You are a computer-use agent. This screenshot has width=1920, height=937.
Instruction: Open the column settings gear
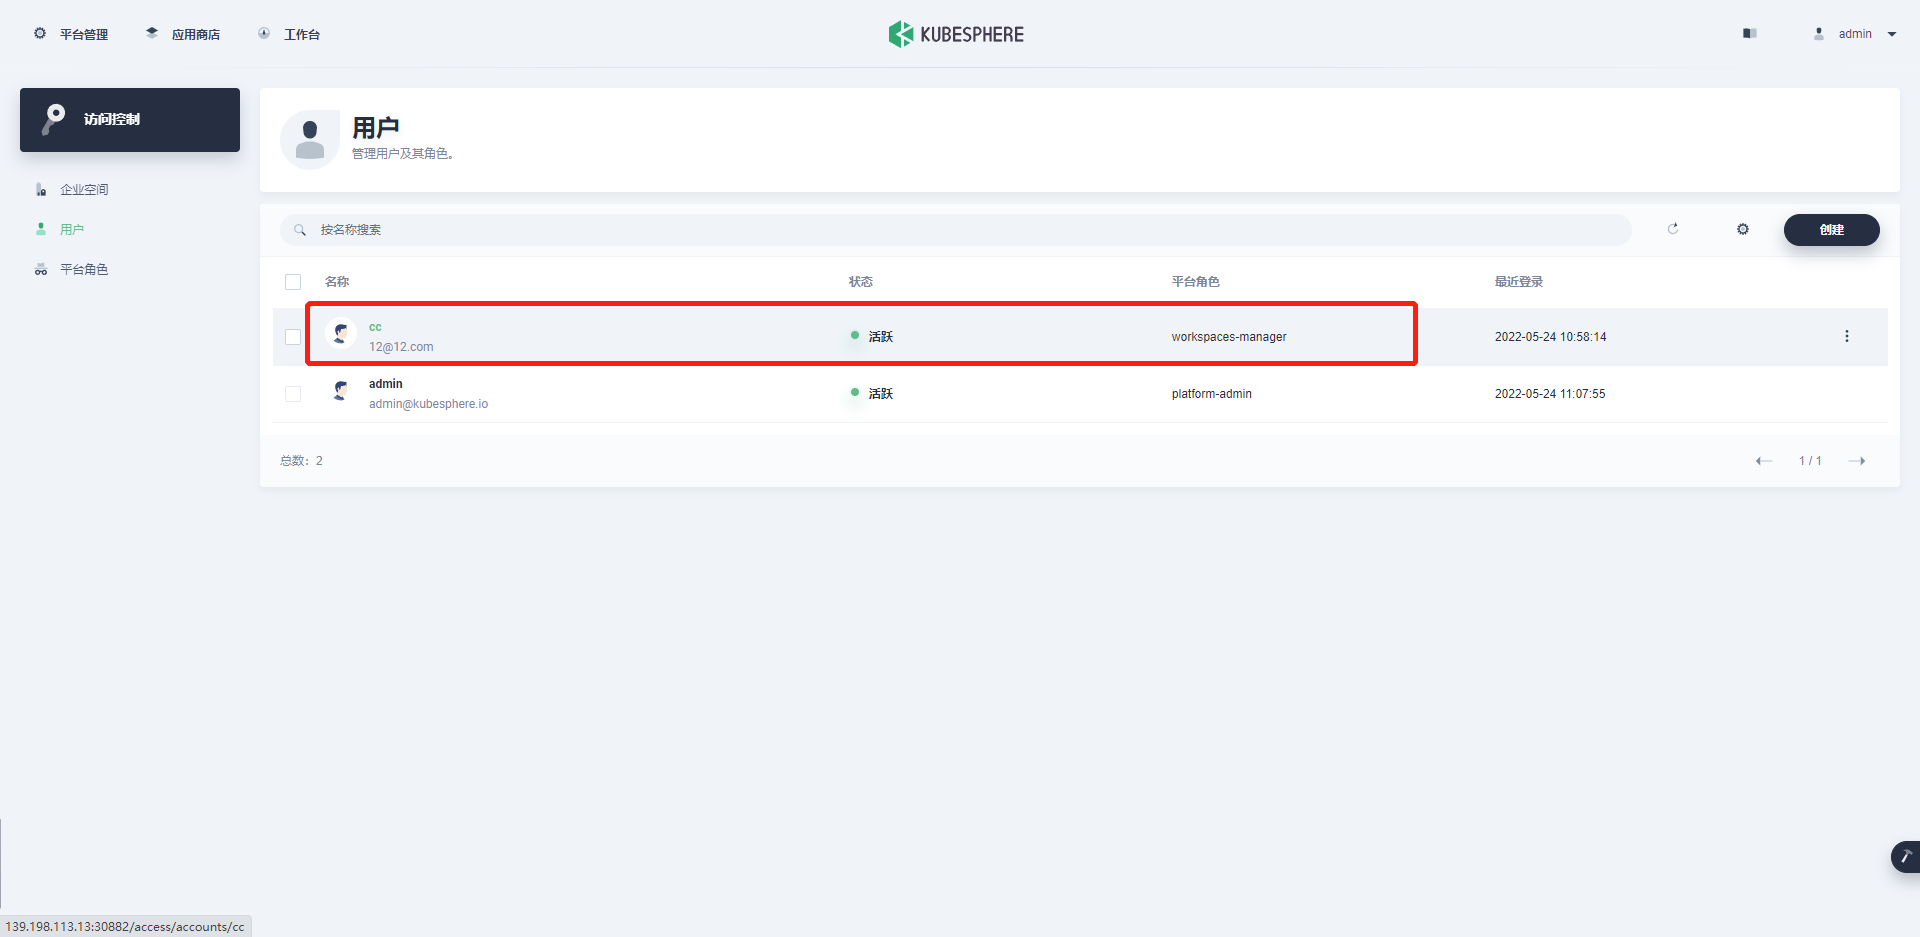(x=1742, y=229)
